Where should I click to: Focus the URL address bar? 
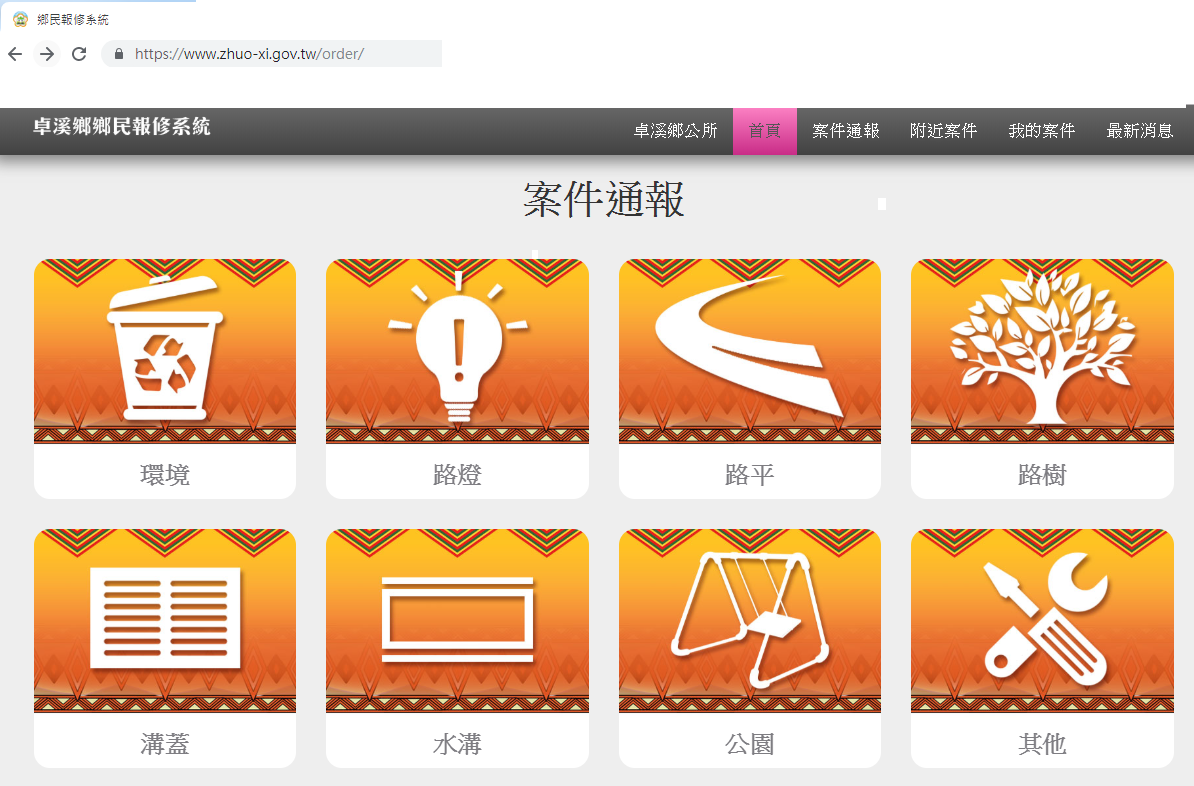[x=272, y=54]
